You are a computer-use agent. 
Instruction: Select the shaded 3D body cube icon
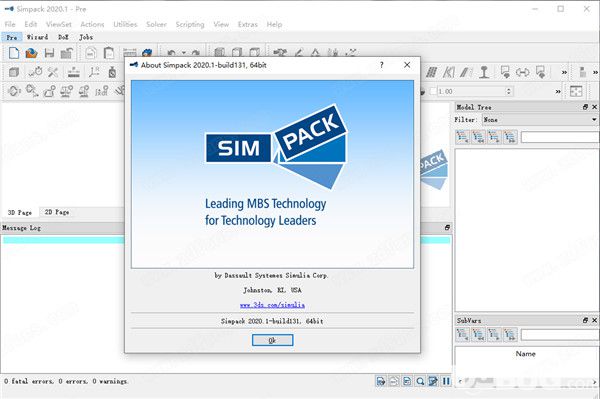[x=14, y=72]
